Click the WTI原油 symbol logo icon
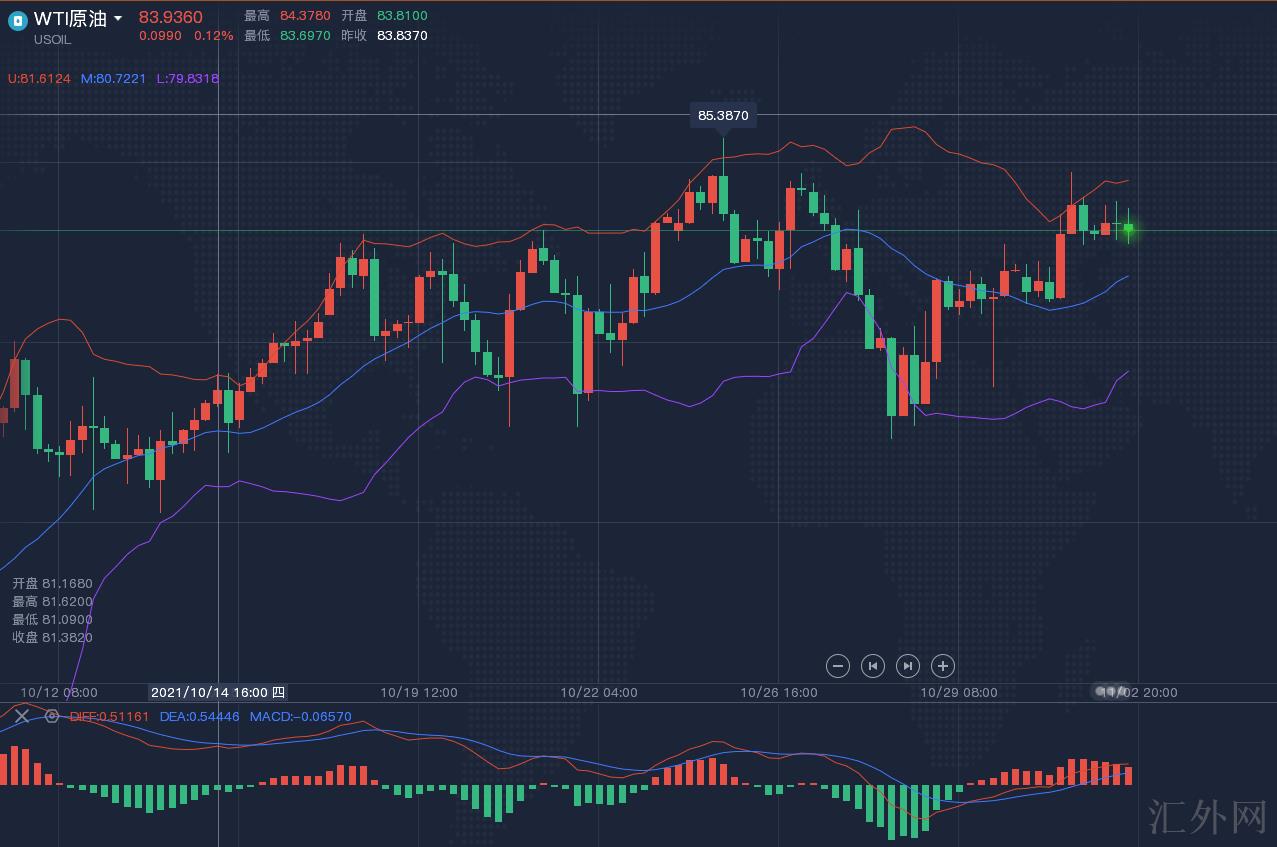The width and height of the screenshot is (1277, 847). click(x=17, y=20)
